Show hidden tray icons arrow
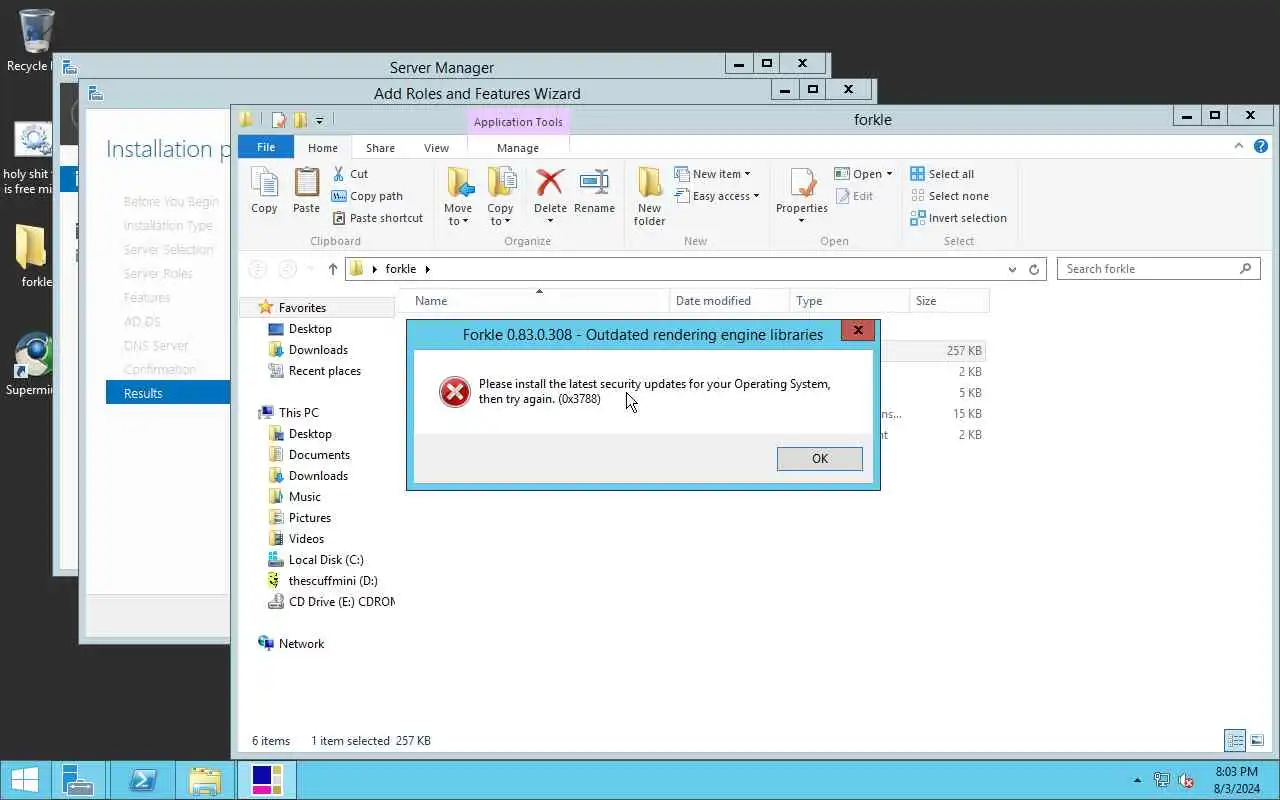Viewport: 1280px width, 800px height. [1137, 780]
